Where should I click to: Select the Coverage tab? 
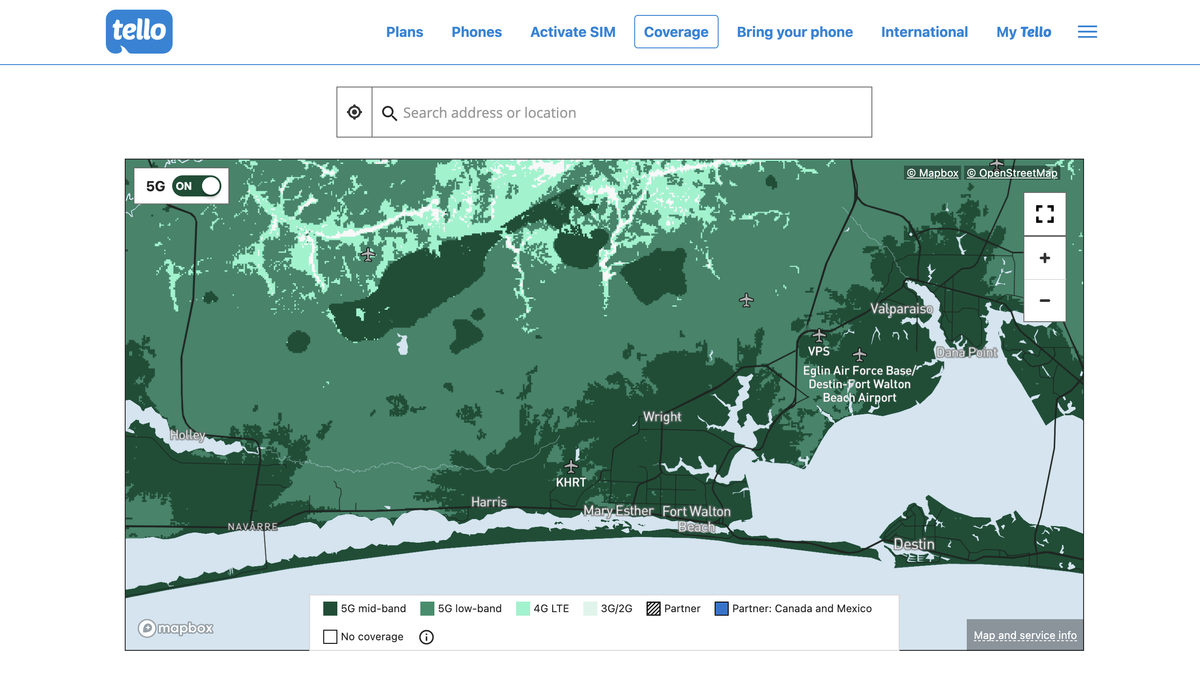(x=676, y=32)
